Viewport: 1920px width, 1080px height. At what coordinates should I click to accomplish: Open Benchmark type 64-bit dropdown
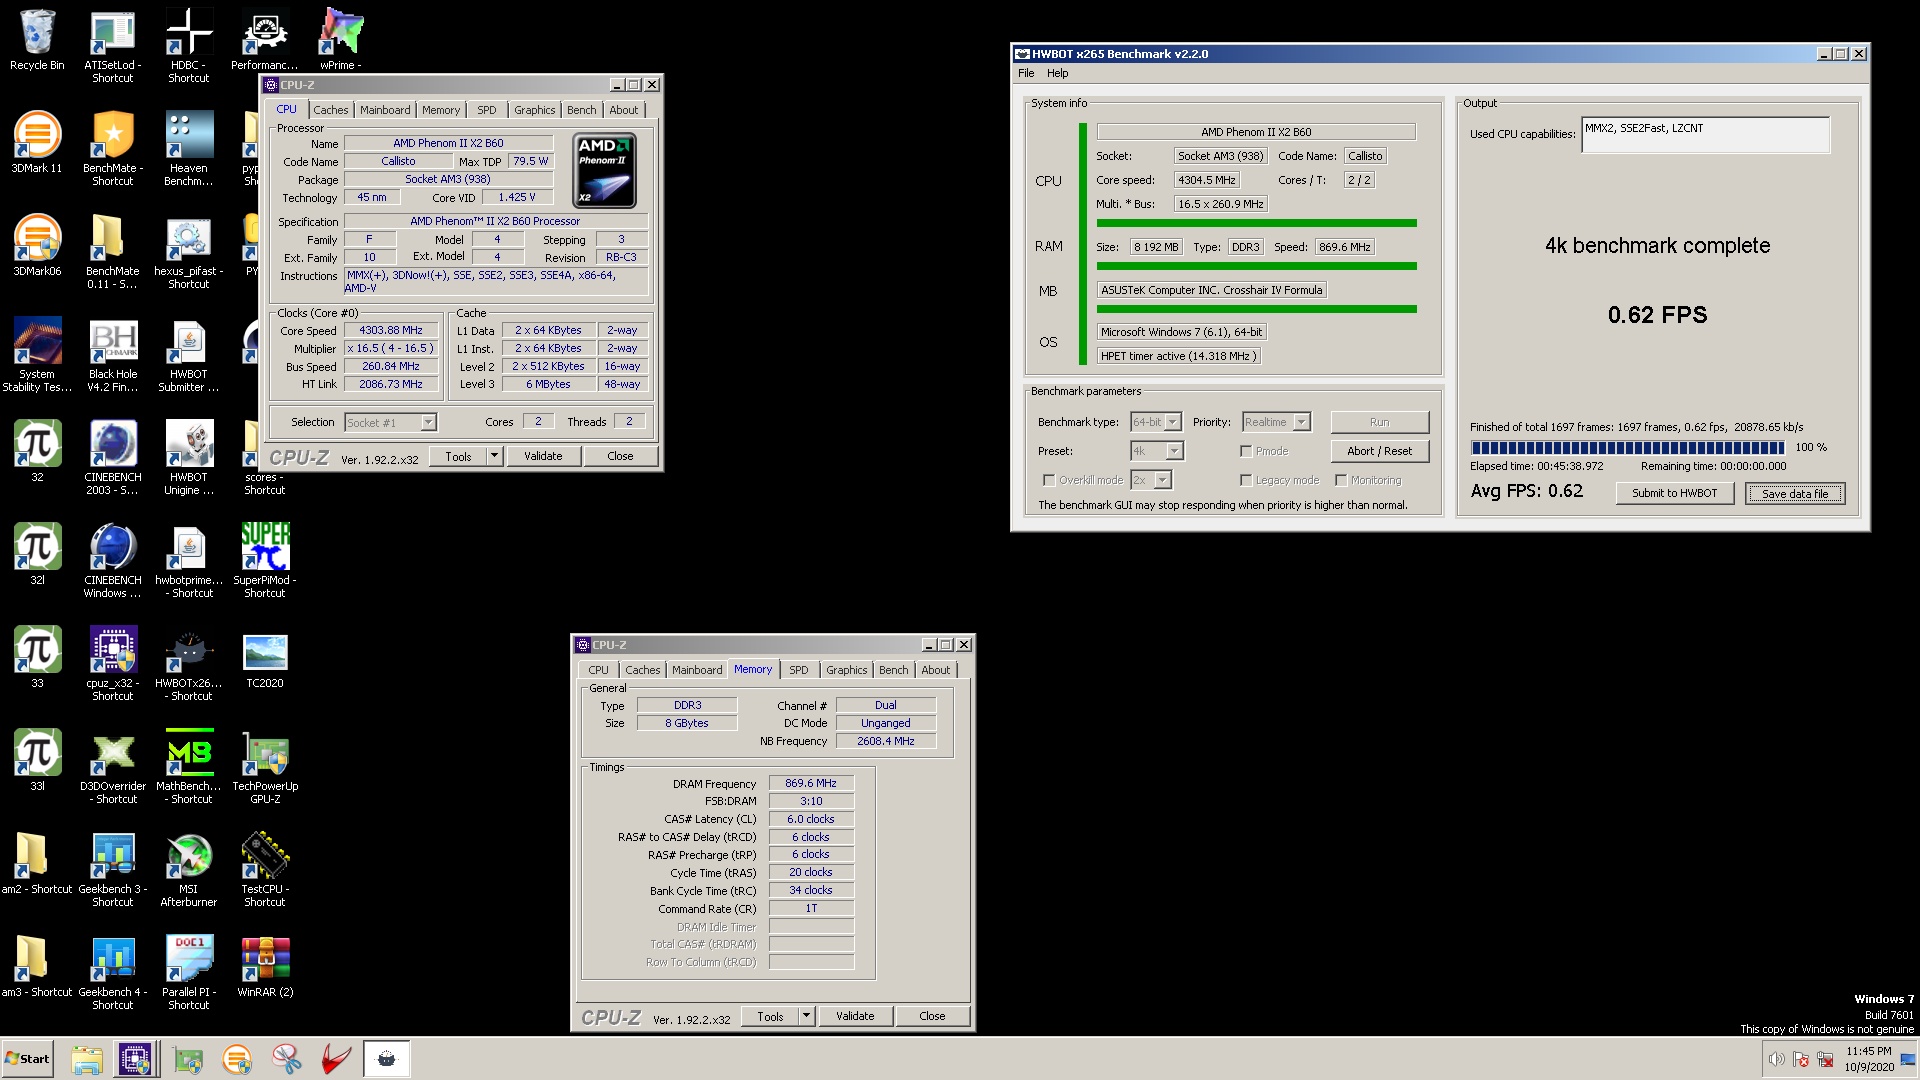(1173, 422)
